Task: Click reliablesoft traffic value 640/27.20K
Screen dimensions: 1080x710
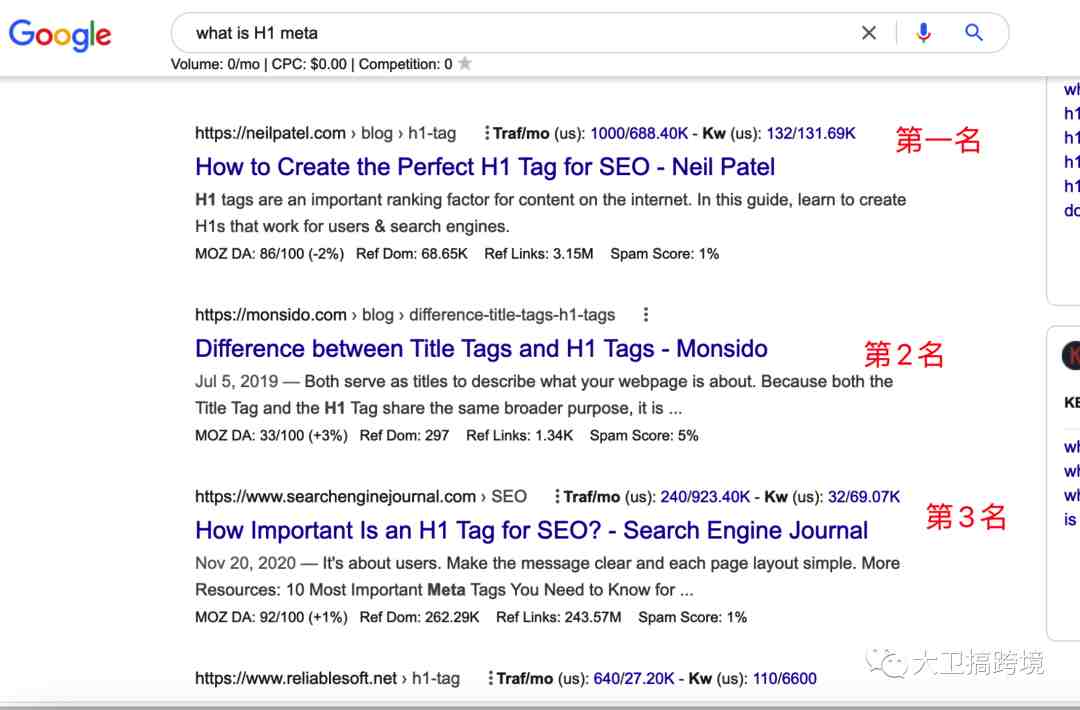Action: 634,678
